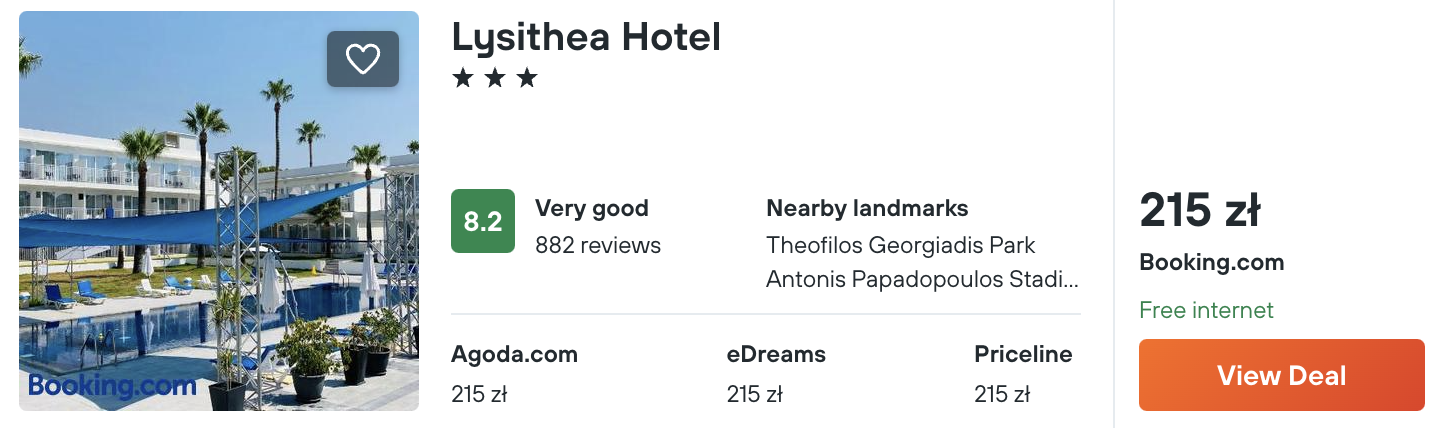Choose the Agoda.com provider name
This screenshot has height=428, width=1438.
[514, 354]
